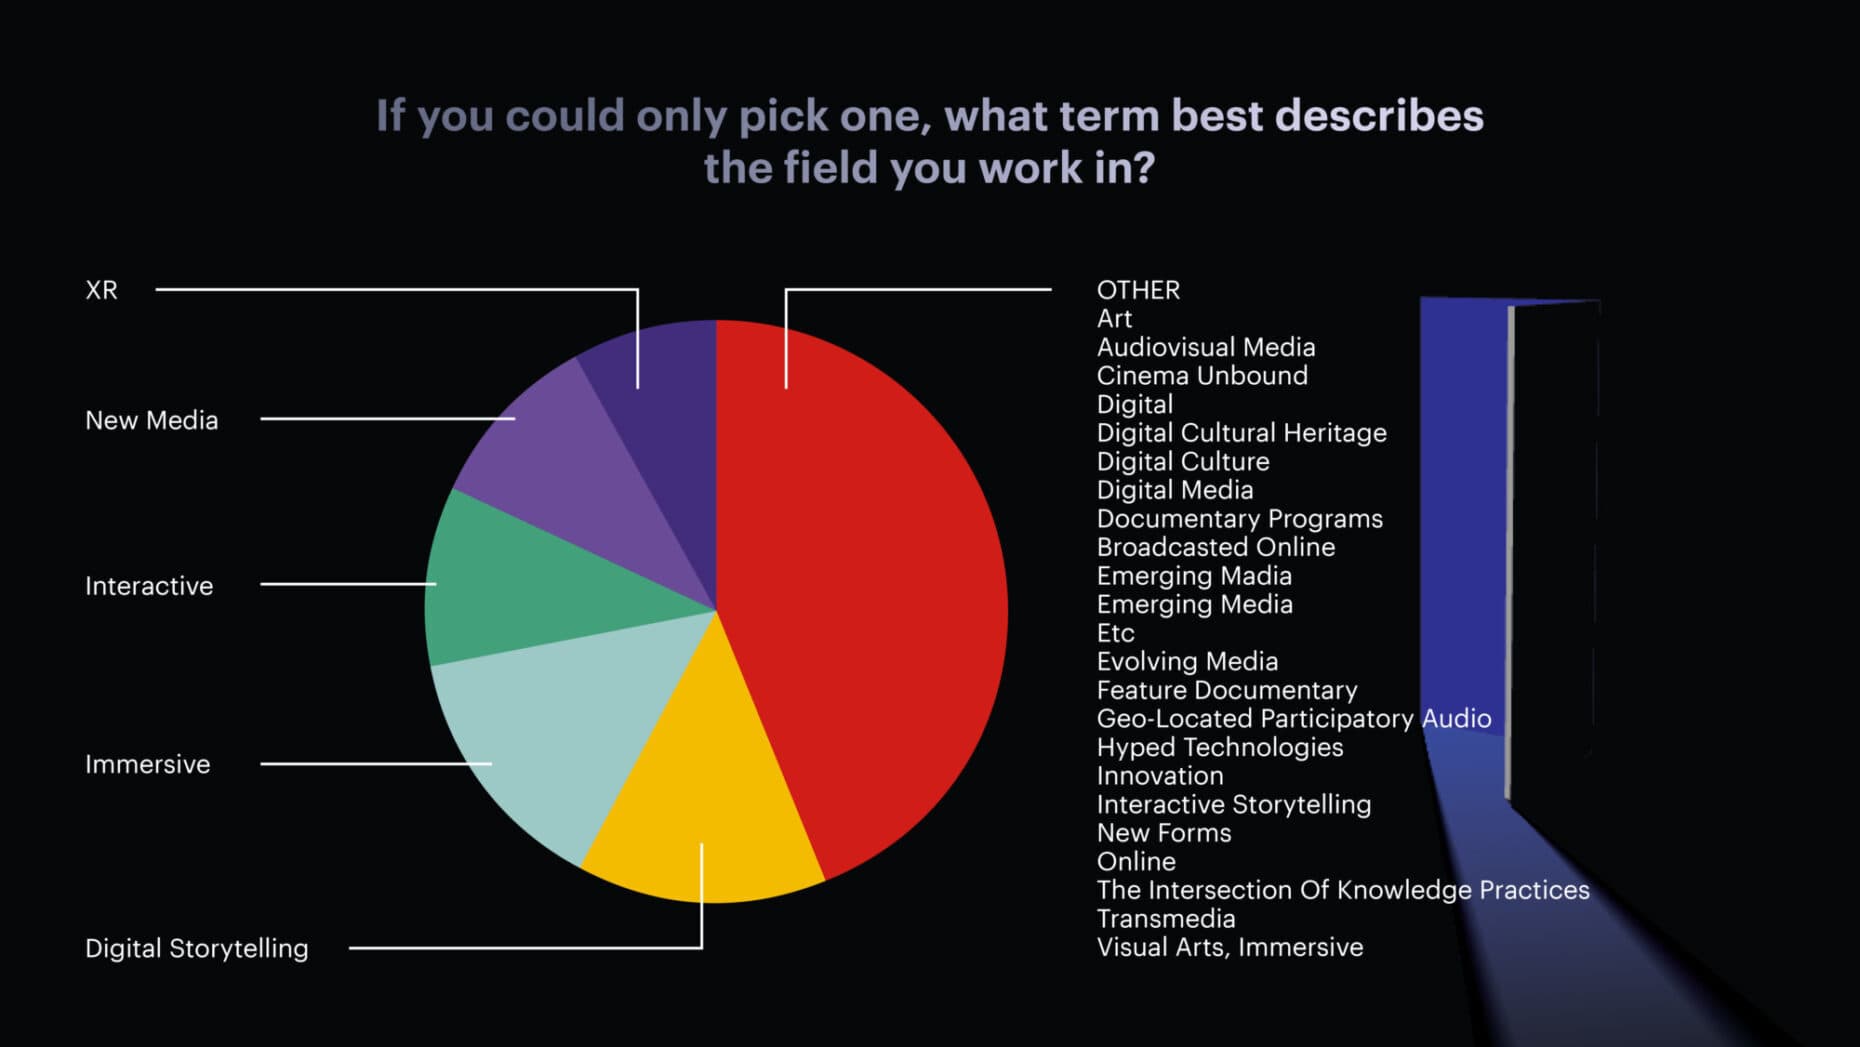Viewport: 1860px width, 1047px height.
Task: Click the chart title question text
Action: point(929,142)
